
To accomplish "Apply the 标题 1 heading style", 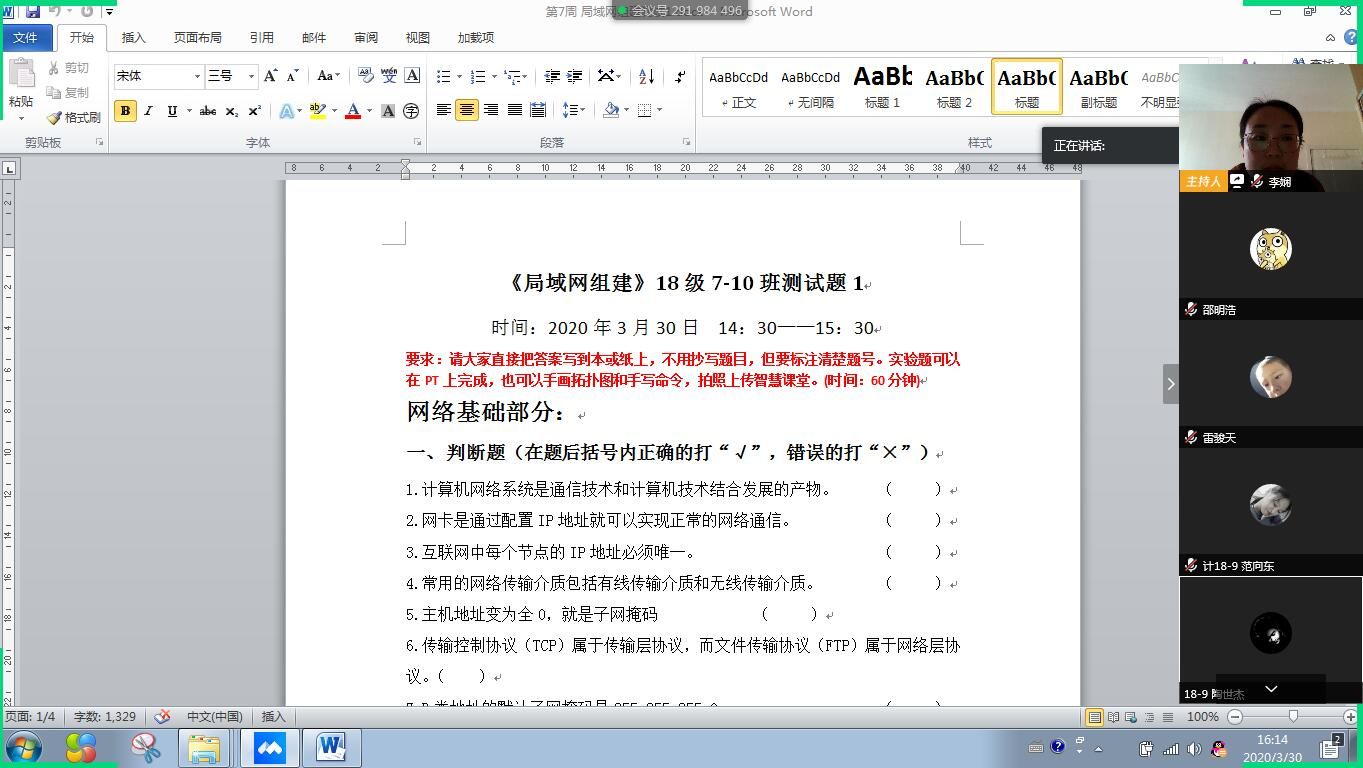I will (882, 87).
